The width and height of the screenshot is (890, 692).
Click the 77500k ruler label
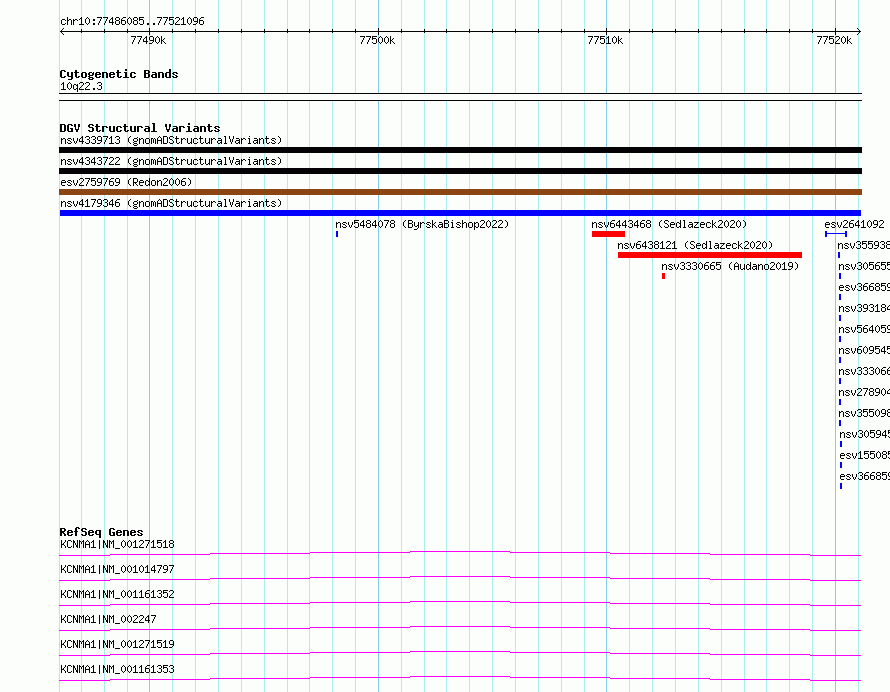coord(377,40)
